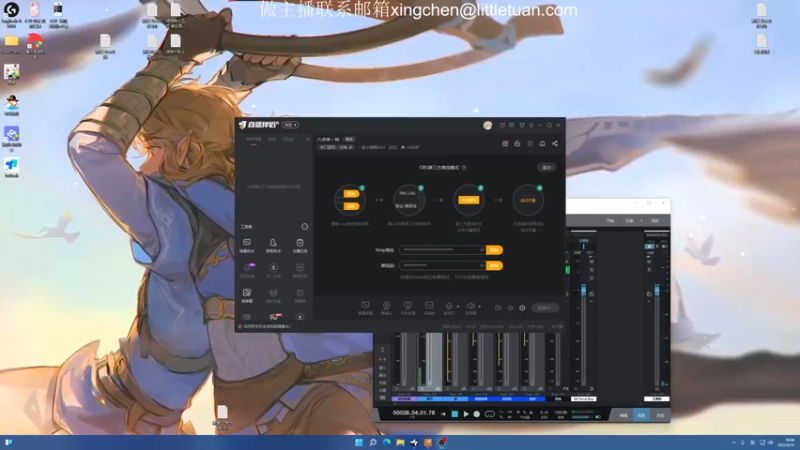Click the far-right channel fader knob in DAW
This screenshot has width=800, height=450.
(x=657, y=290)
